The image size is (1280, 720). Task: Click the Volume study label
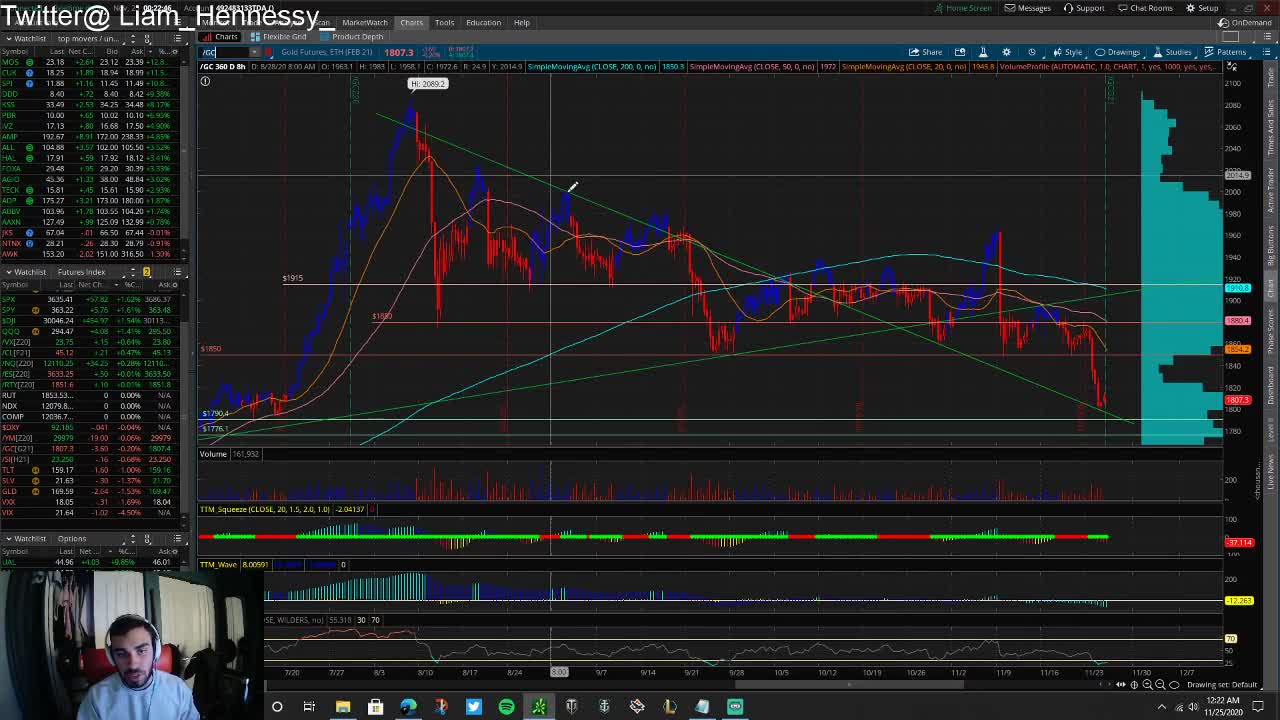point(213,454)
